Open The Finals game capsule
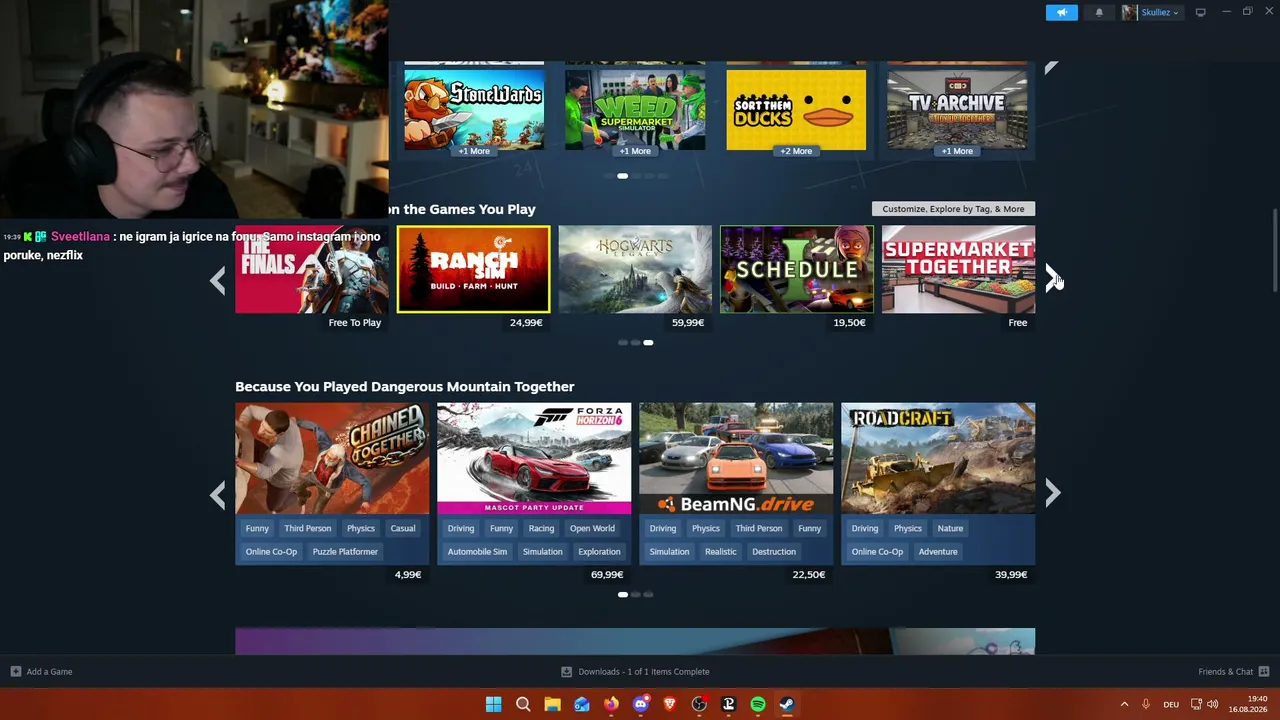 pos(312,269)
